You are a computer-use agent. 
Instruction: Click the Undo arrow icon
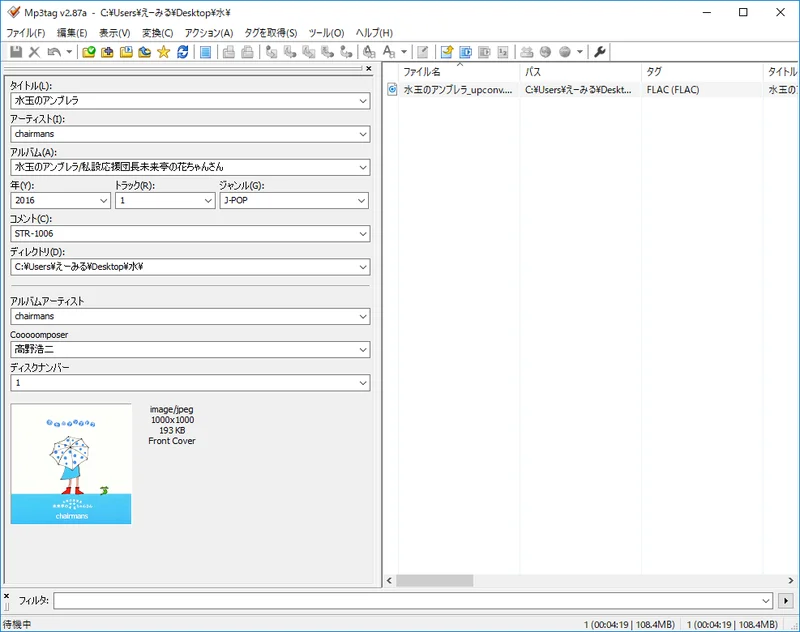54,52
